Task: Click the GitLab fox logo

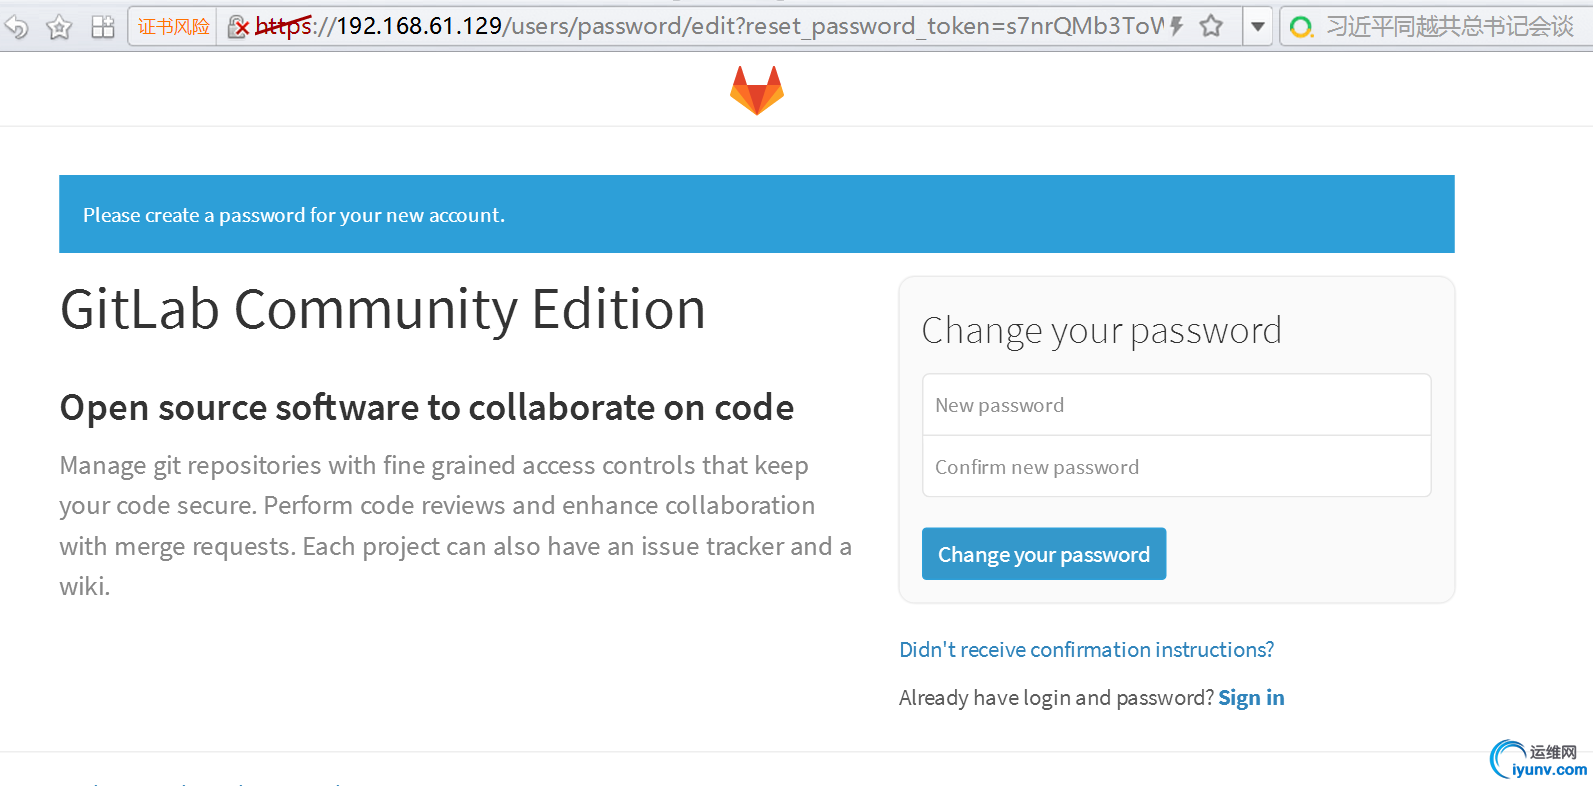Action: tap(757, 91)
